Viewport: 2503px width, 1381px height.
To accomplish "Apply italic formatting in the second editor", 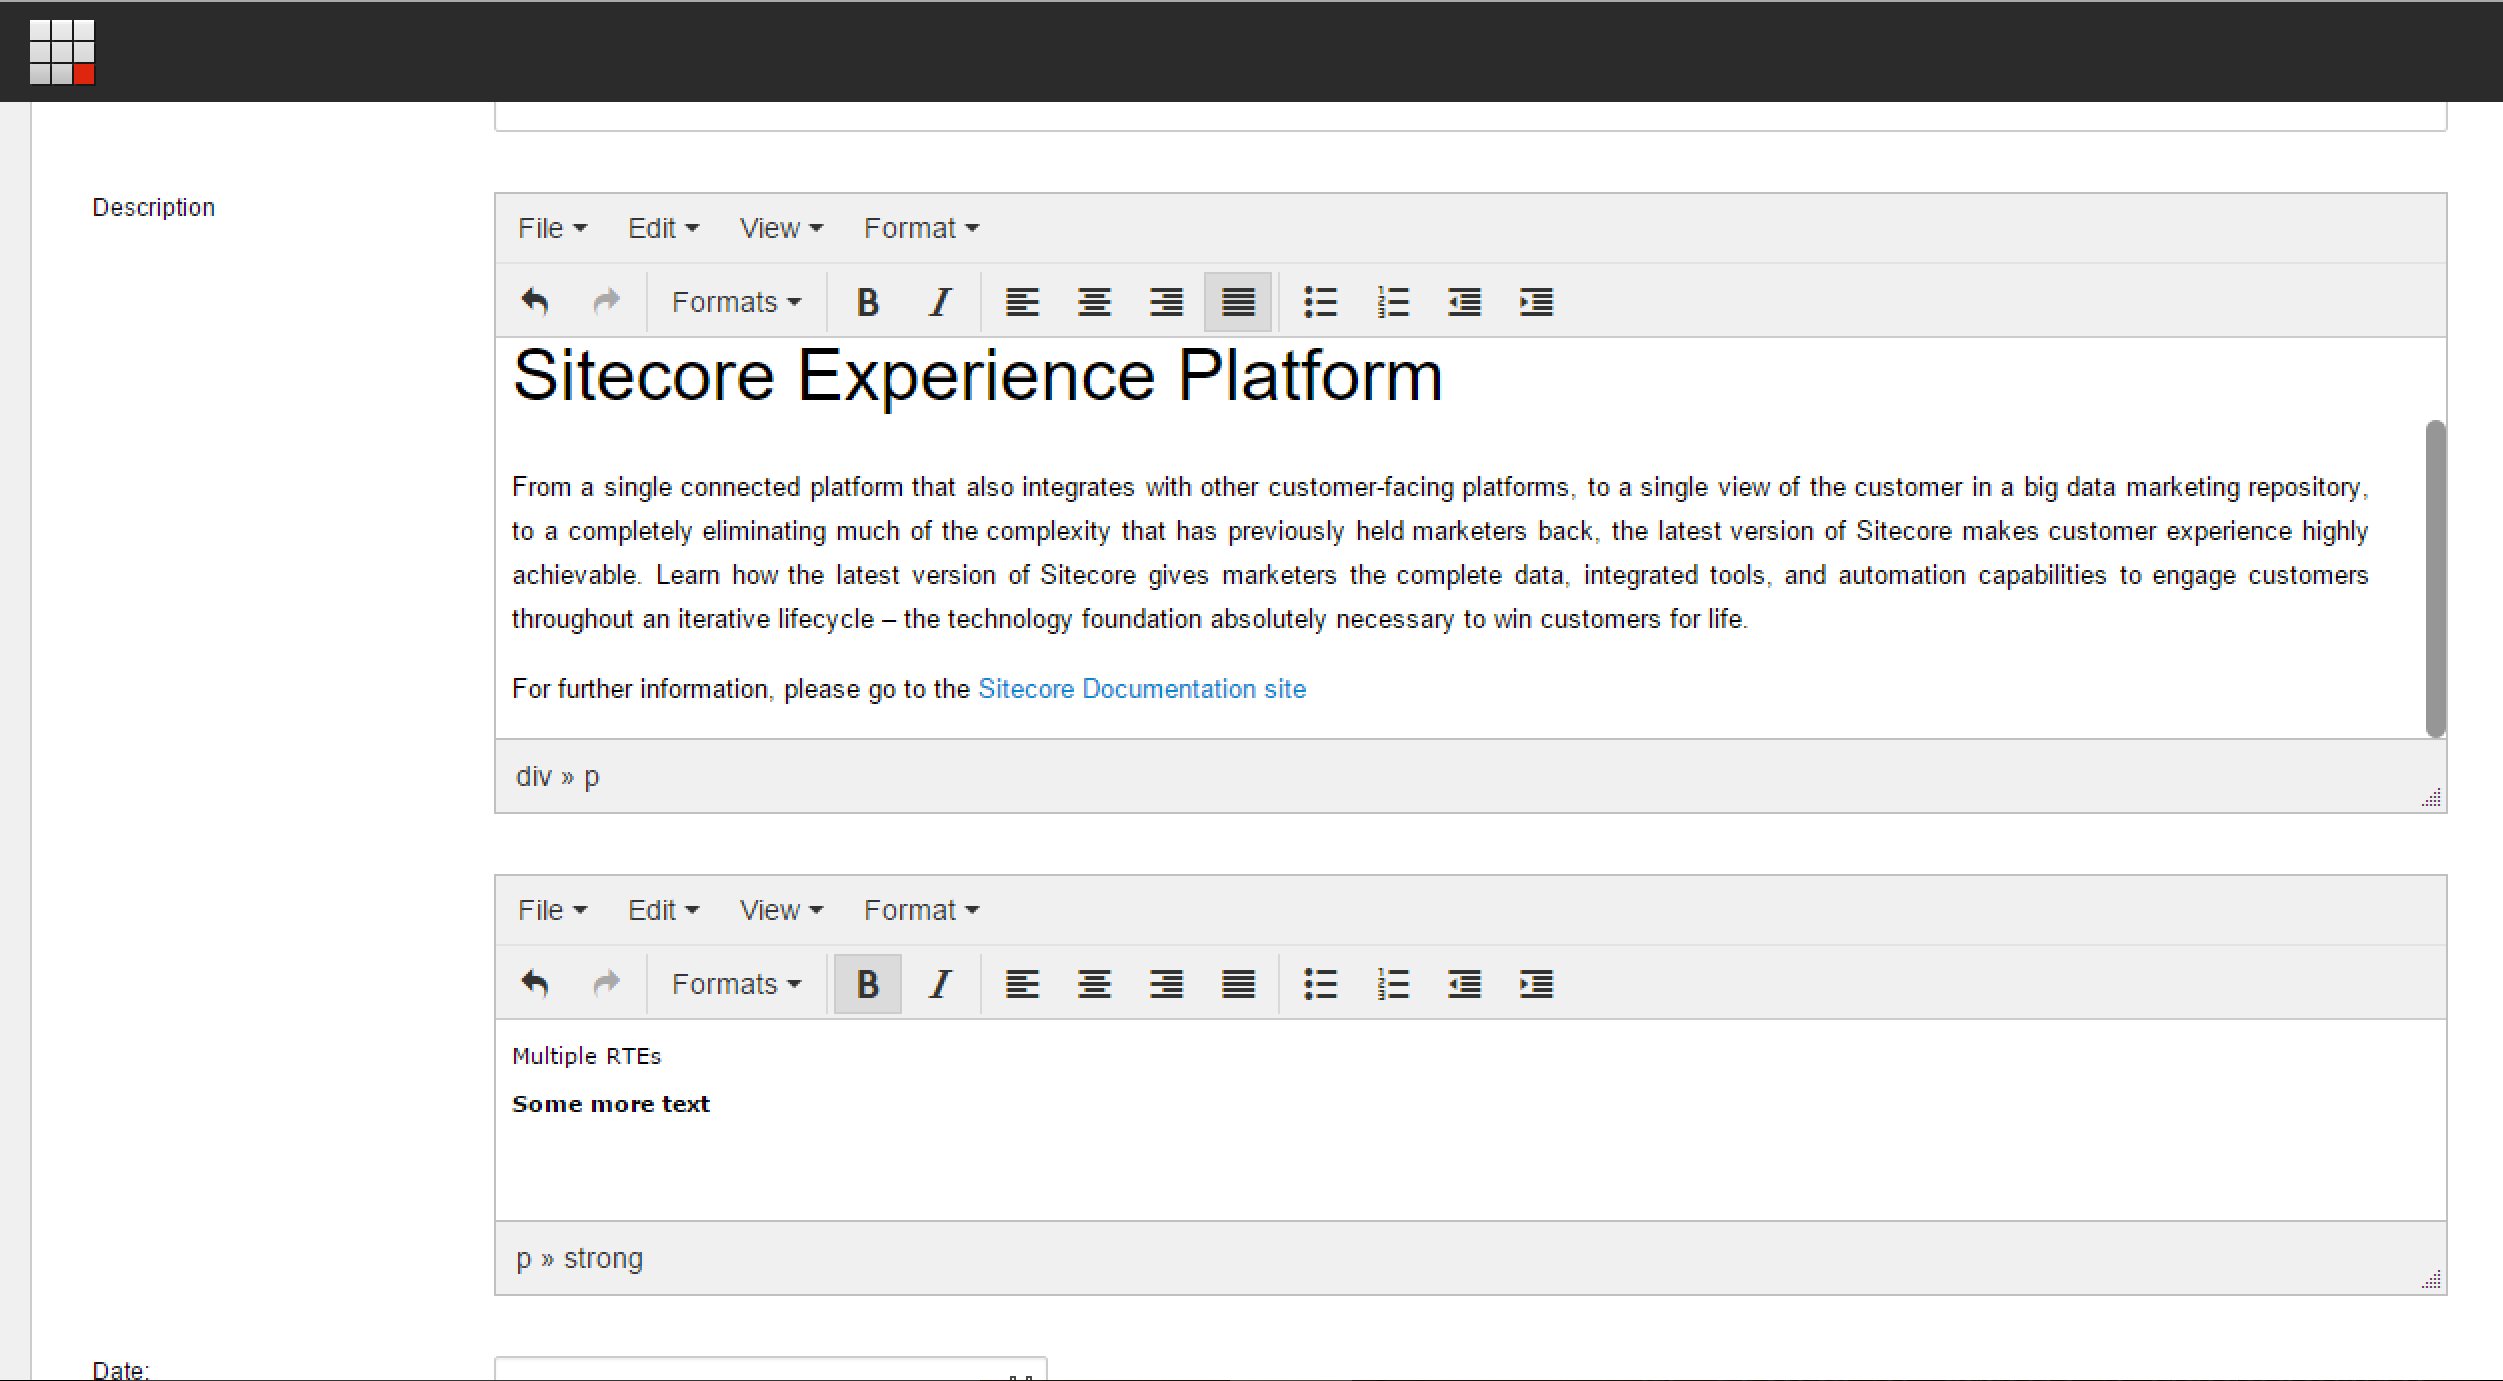I will pos(940,984).
